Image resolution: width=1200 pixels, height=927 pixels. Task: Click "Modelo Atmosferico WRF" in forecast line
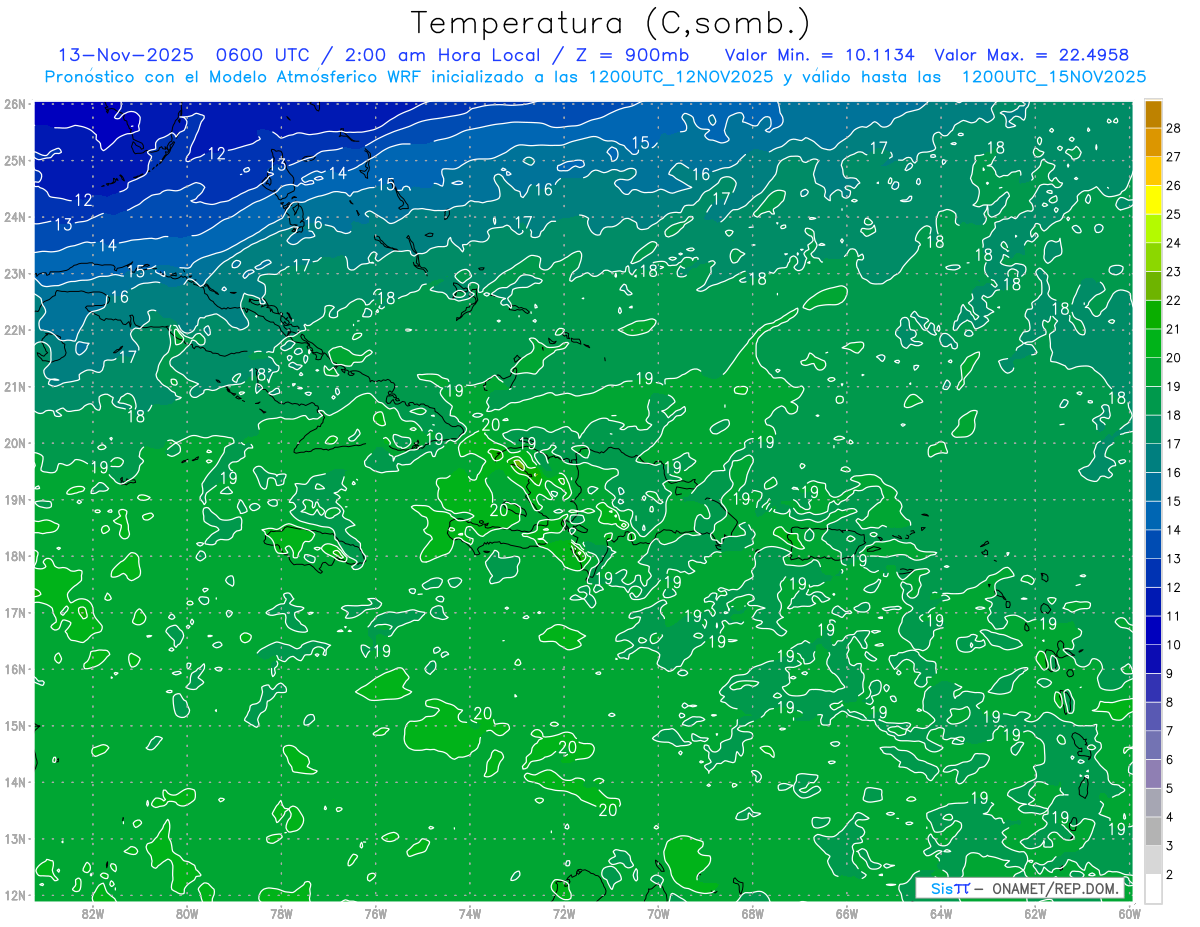click(317, 77)
